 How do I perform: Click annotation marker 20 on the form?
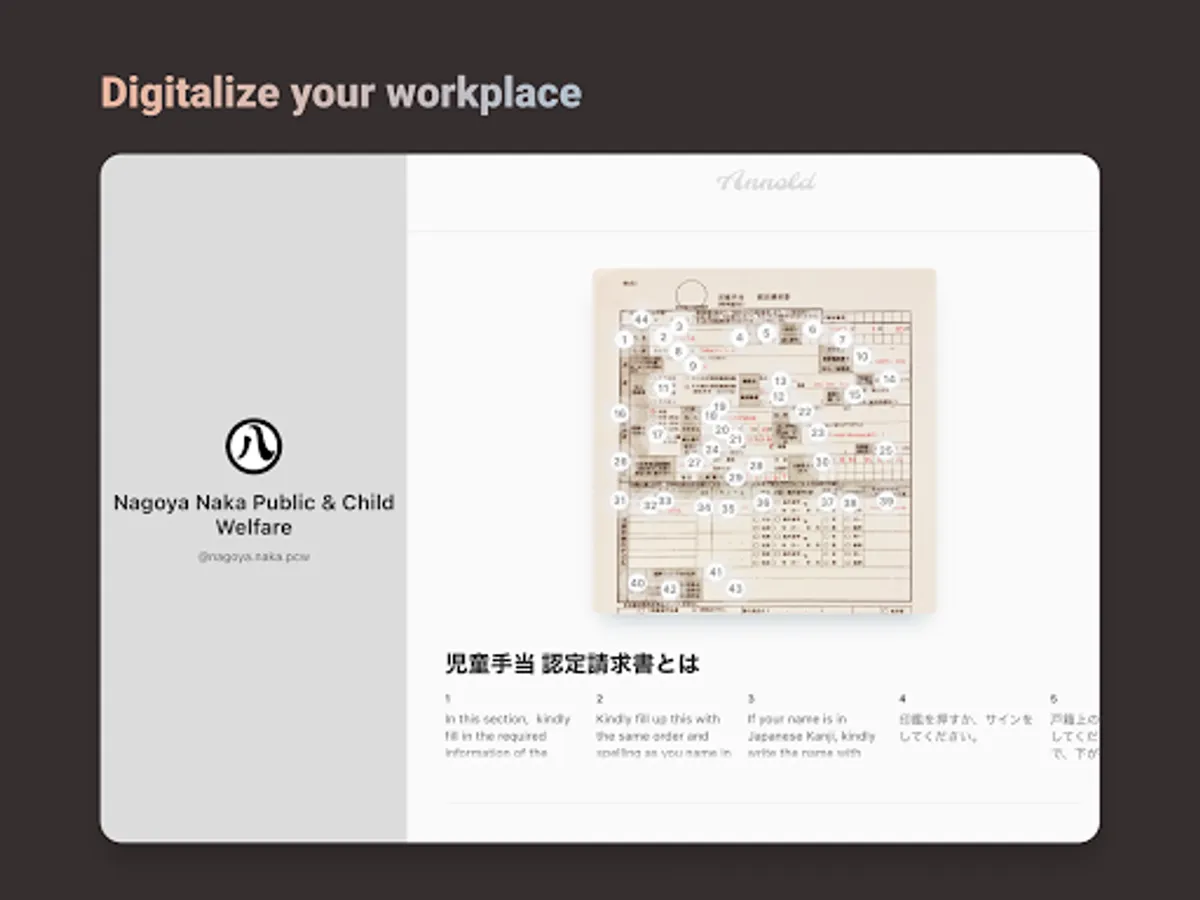(x=721, y=430)
